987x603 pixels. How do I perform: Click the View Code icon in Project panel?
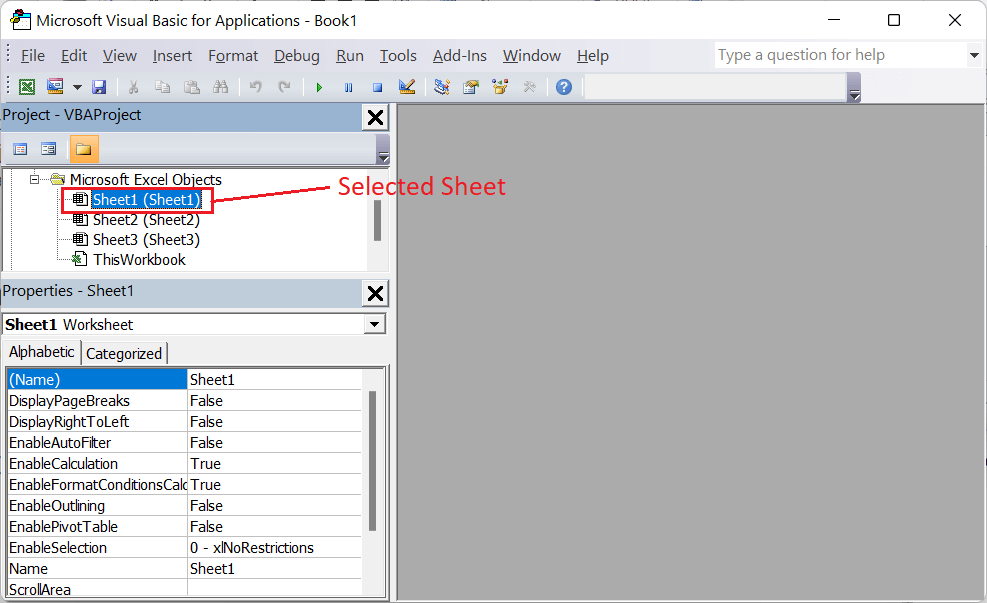pyautogui.click(x=20, y=149)
